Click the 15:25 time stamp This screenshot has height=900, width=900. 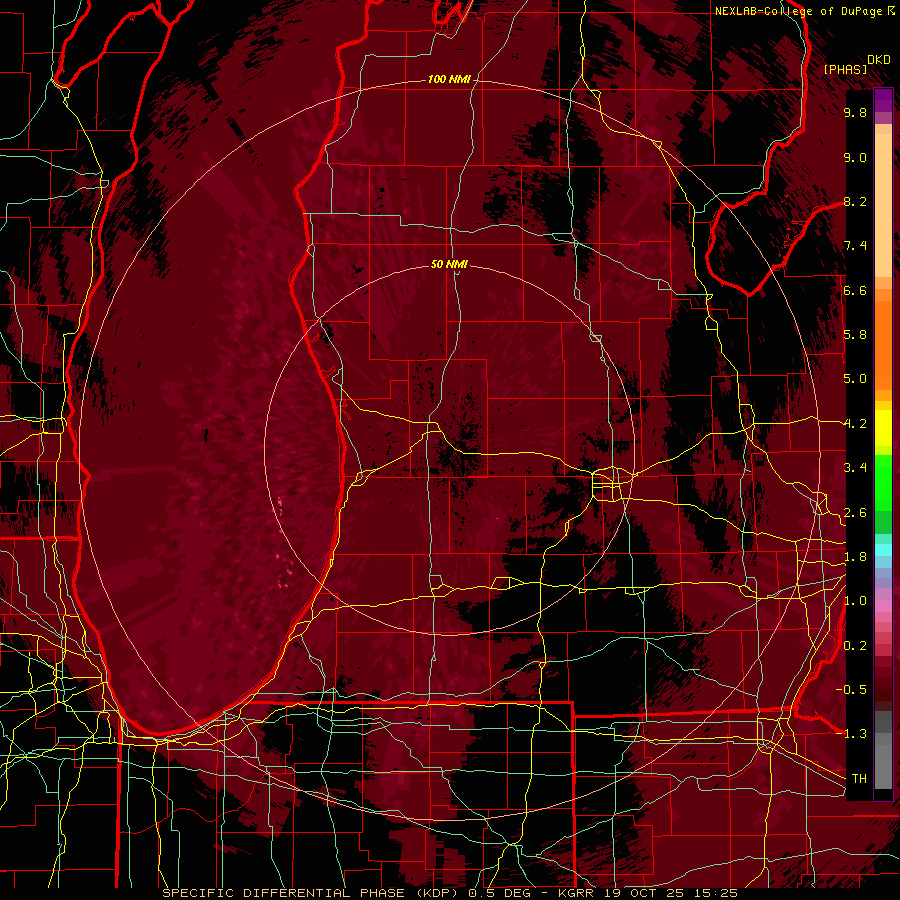[714, 893]
